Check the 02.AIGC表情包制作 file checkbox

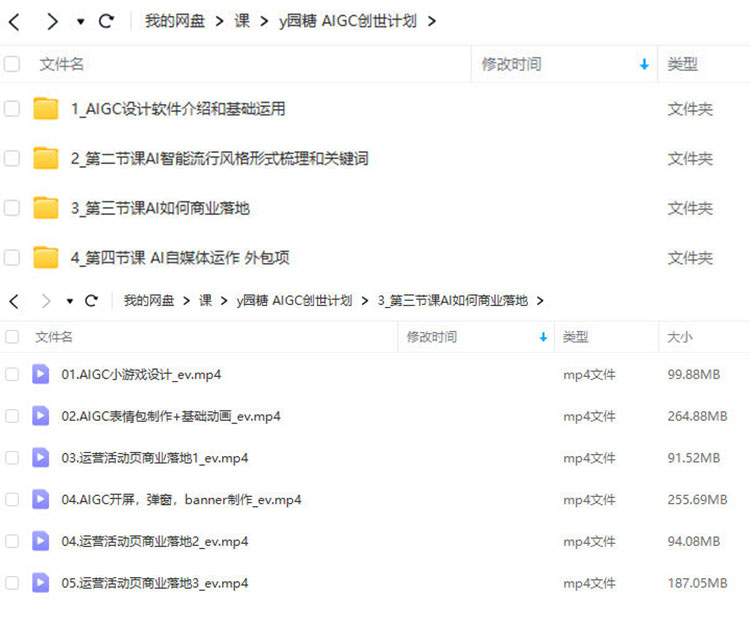[12, 416]
